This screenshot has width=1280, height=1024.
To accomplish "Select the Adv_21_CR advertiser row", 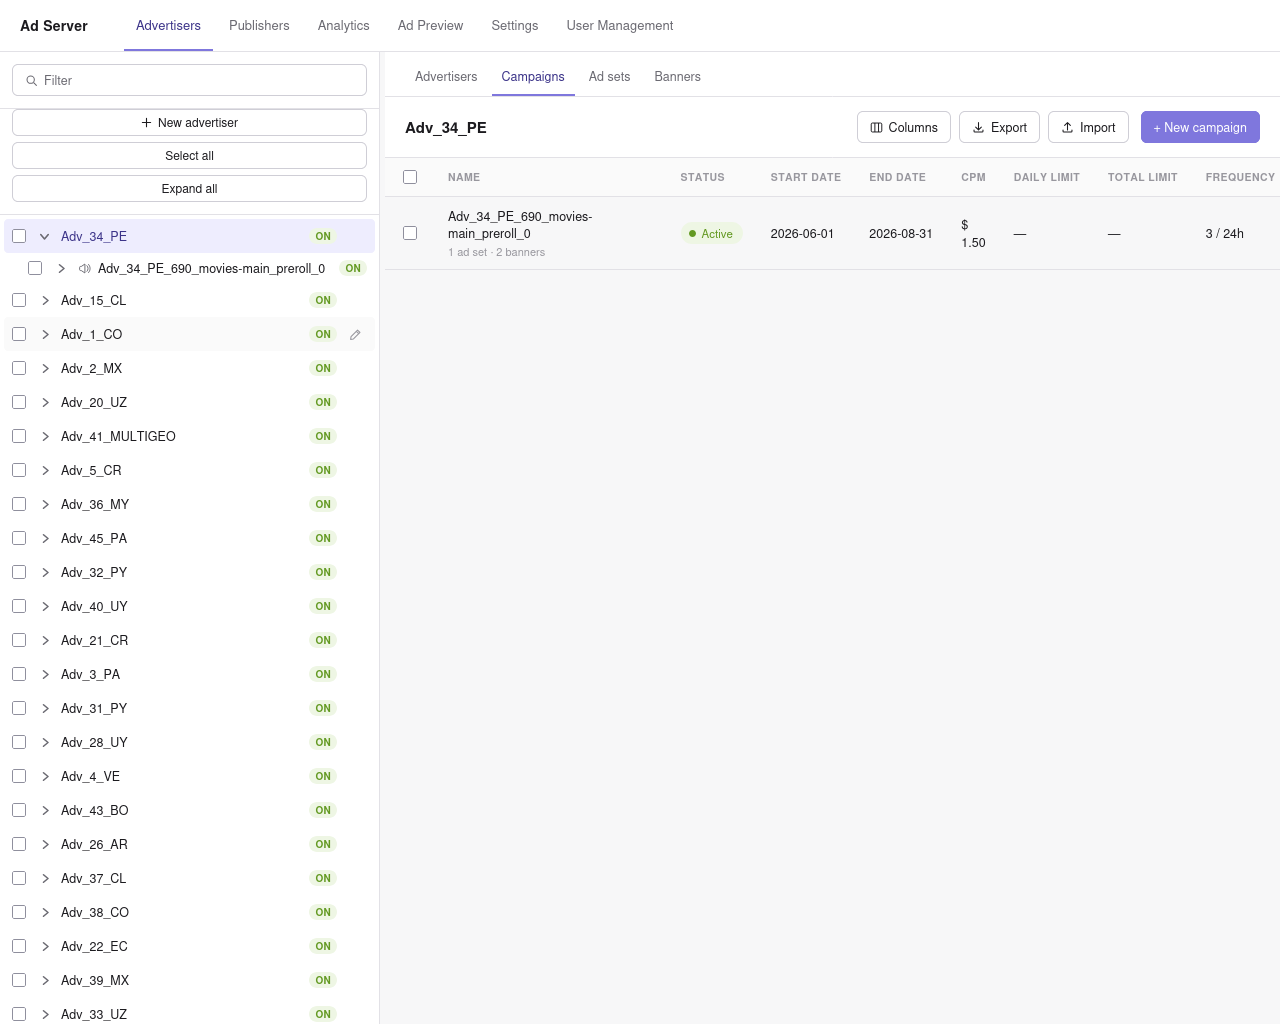I will pyautogui.click(x=190, y=641).
